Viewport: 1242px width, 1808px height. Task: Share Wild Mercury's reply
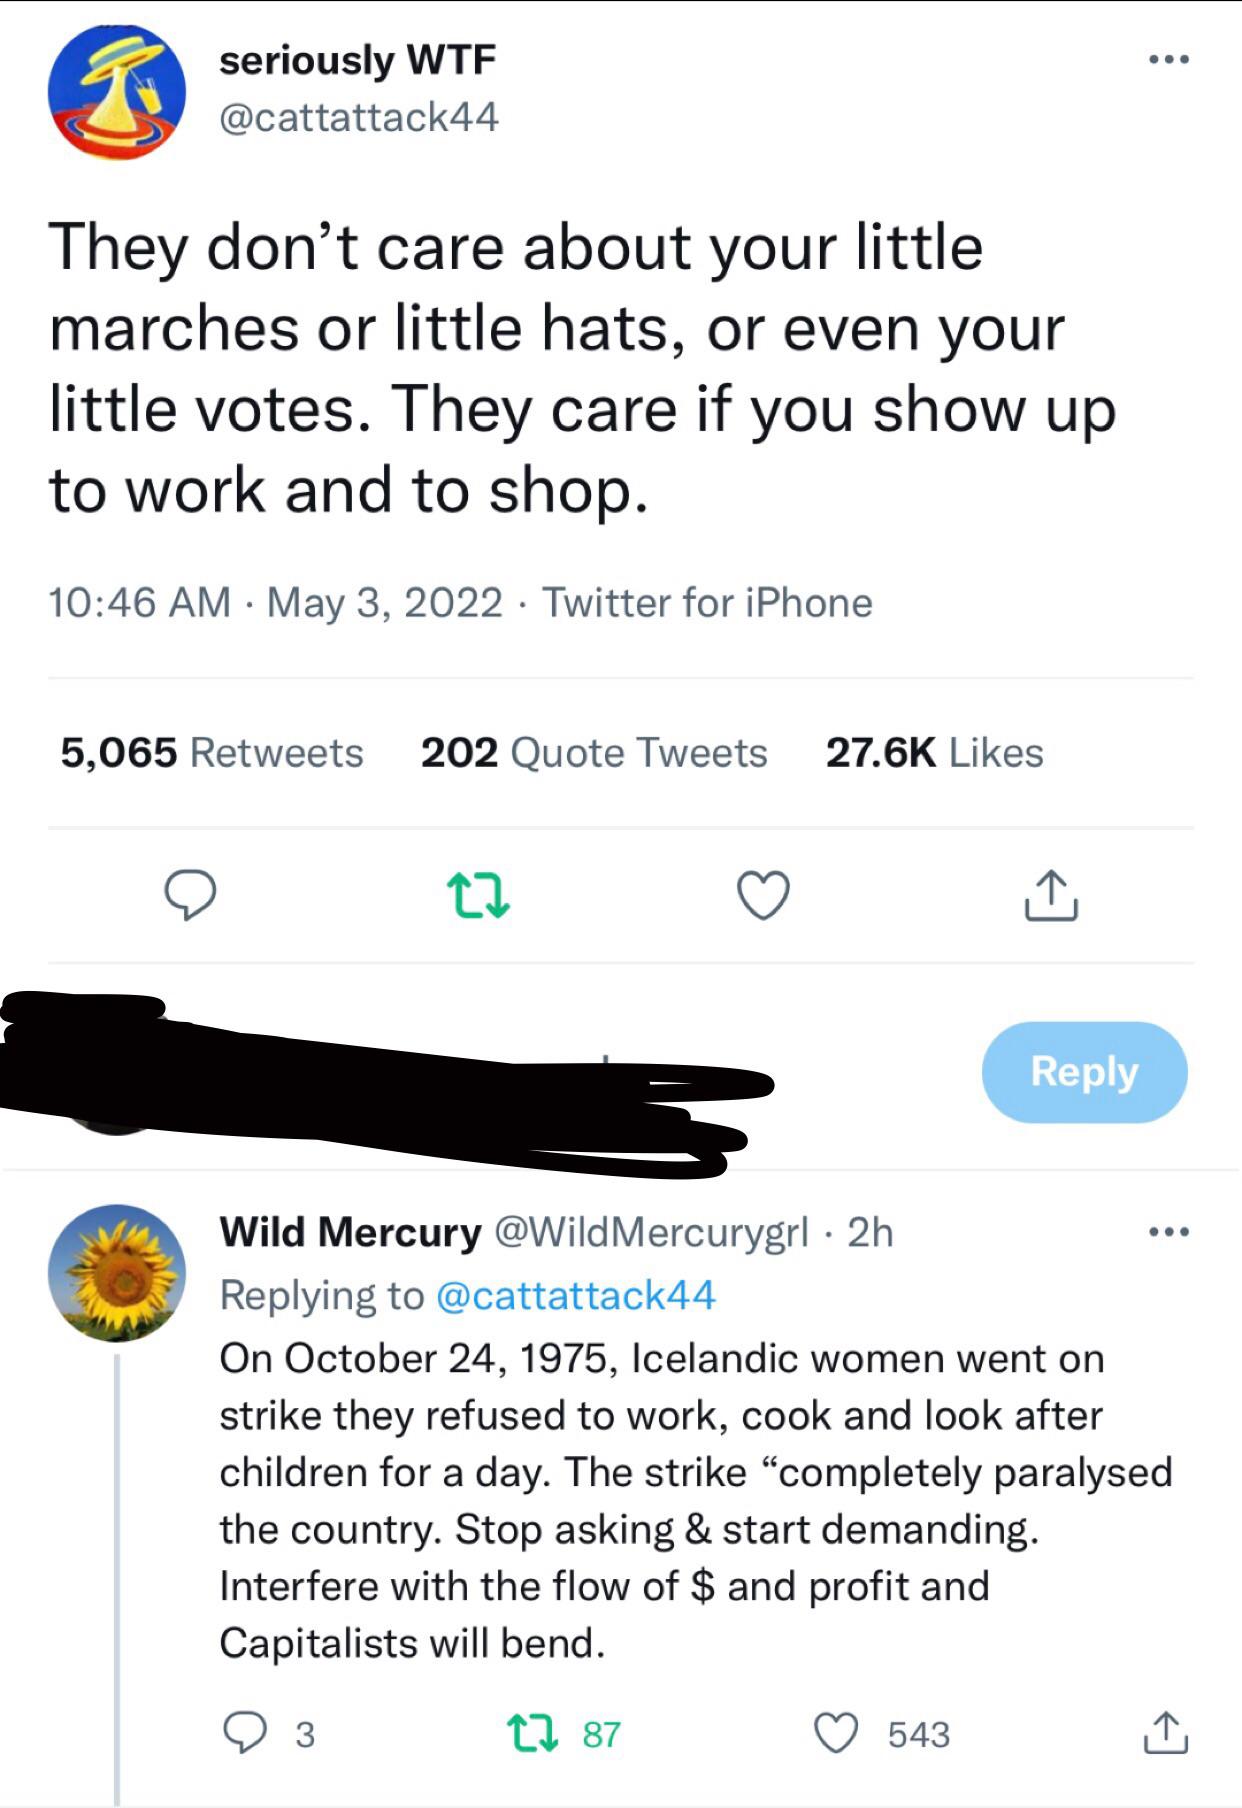(1164, 1733)
